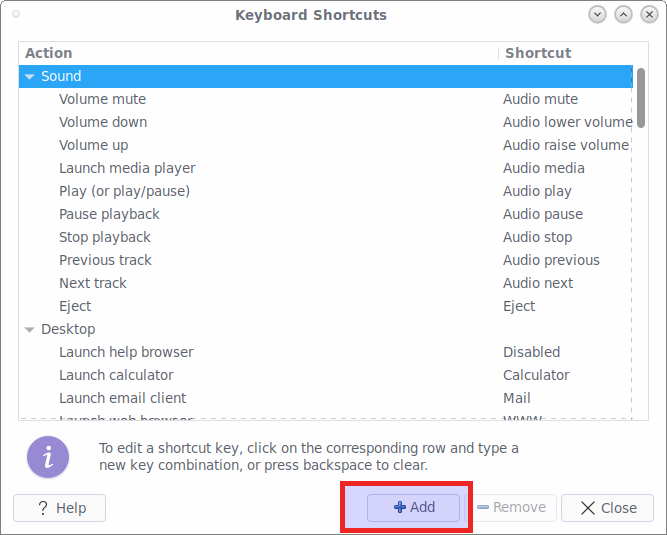Click the Audio raise volume shortcut cell

click(x=565, y=145)
